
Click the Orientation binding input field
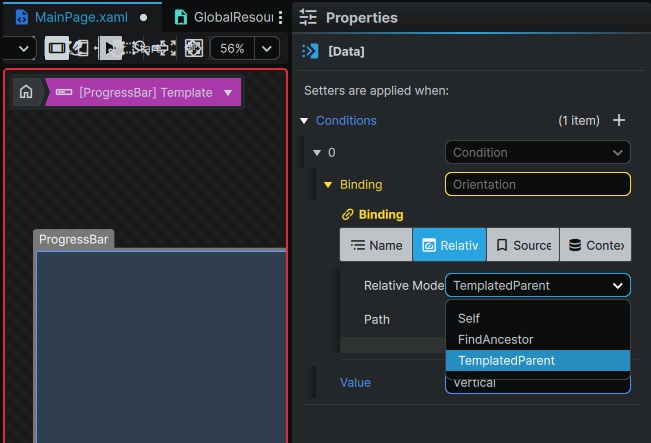537,185
